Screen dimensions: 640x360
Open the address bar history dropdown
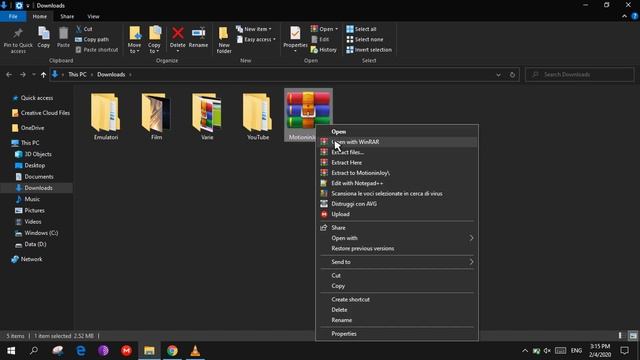click(x=498, y=75)
